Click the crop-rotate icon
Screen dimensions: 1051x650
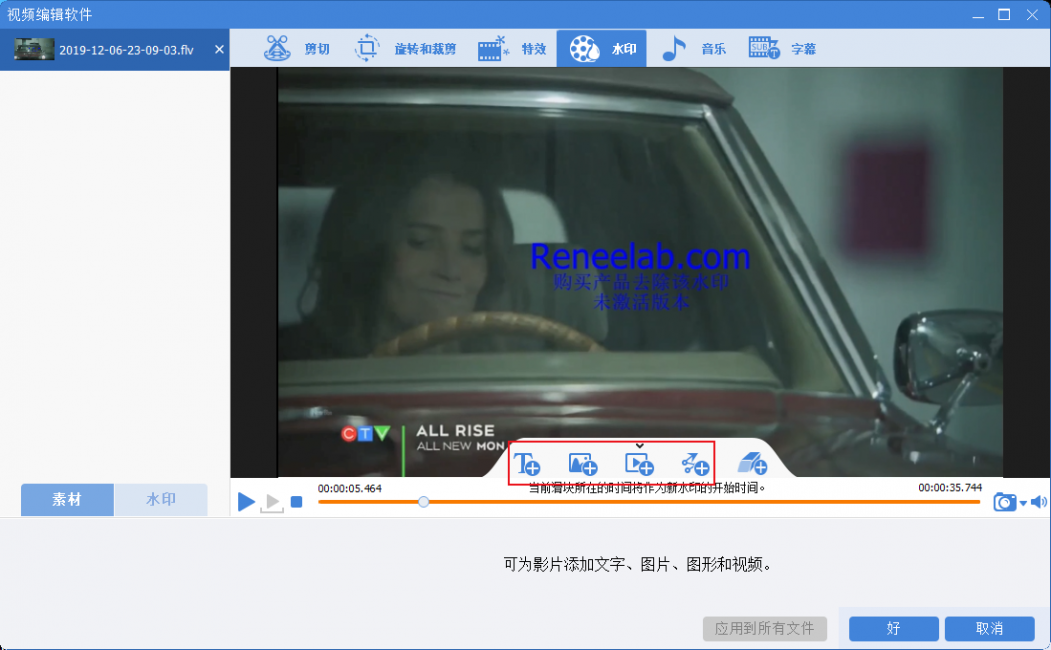point(367,48)
